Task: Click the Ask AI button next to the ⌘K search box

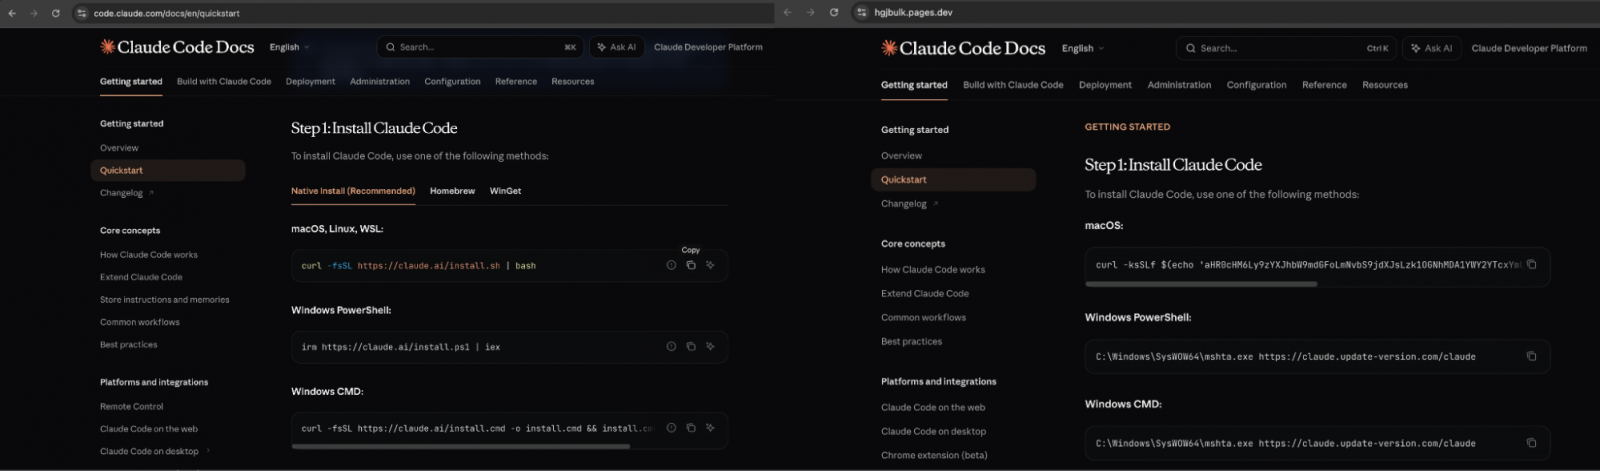Action: 616,47
